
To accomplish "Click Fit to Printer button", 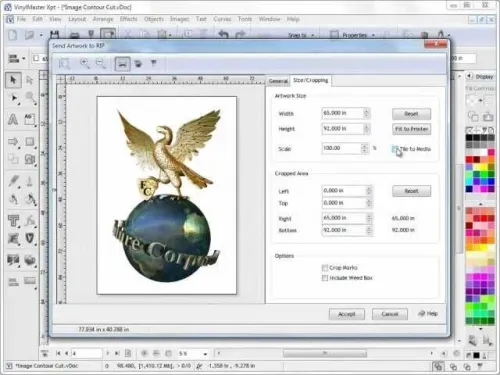I will [x=411, y=129].
